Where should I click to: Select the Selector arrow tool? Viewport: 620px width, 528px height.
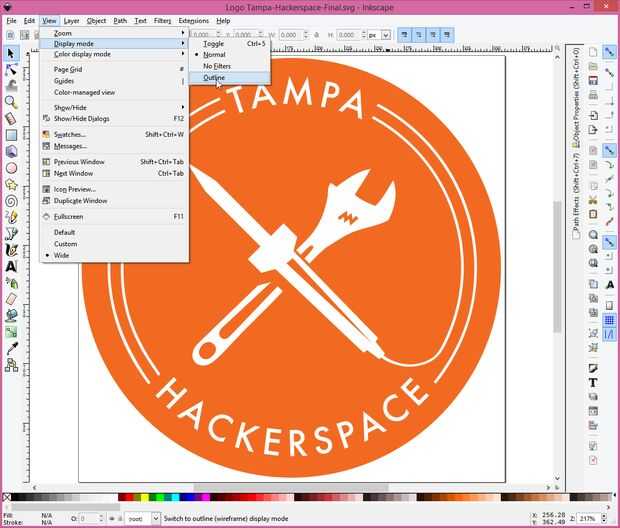[11, 53]
